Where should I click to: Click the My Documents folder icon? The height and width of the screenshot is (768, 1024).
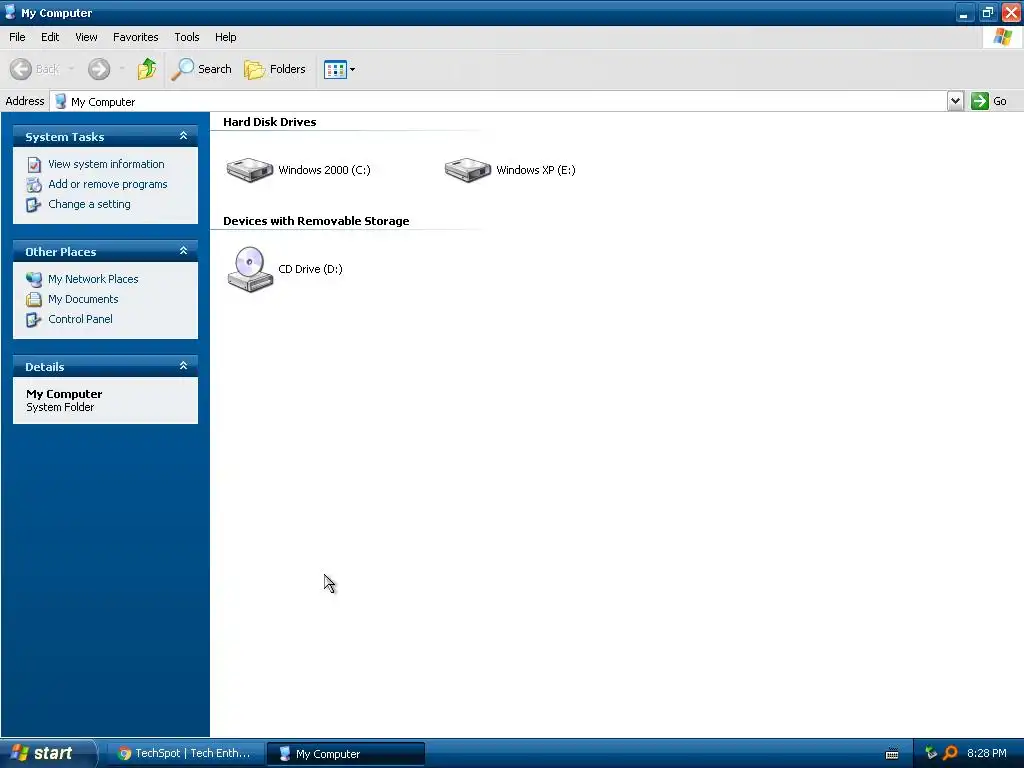click(34, 300)
